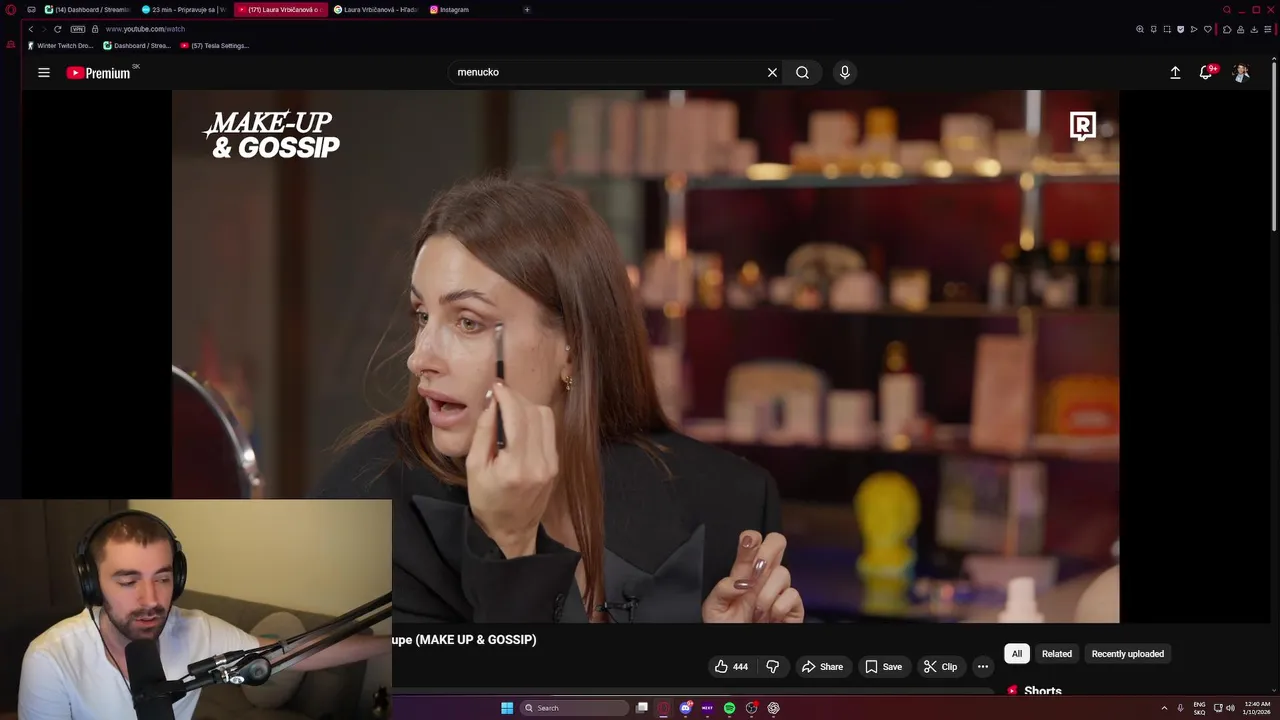Pause the video by clicking the player

645,356
